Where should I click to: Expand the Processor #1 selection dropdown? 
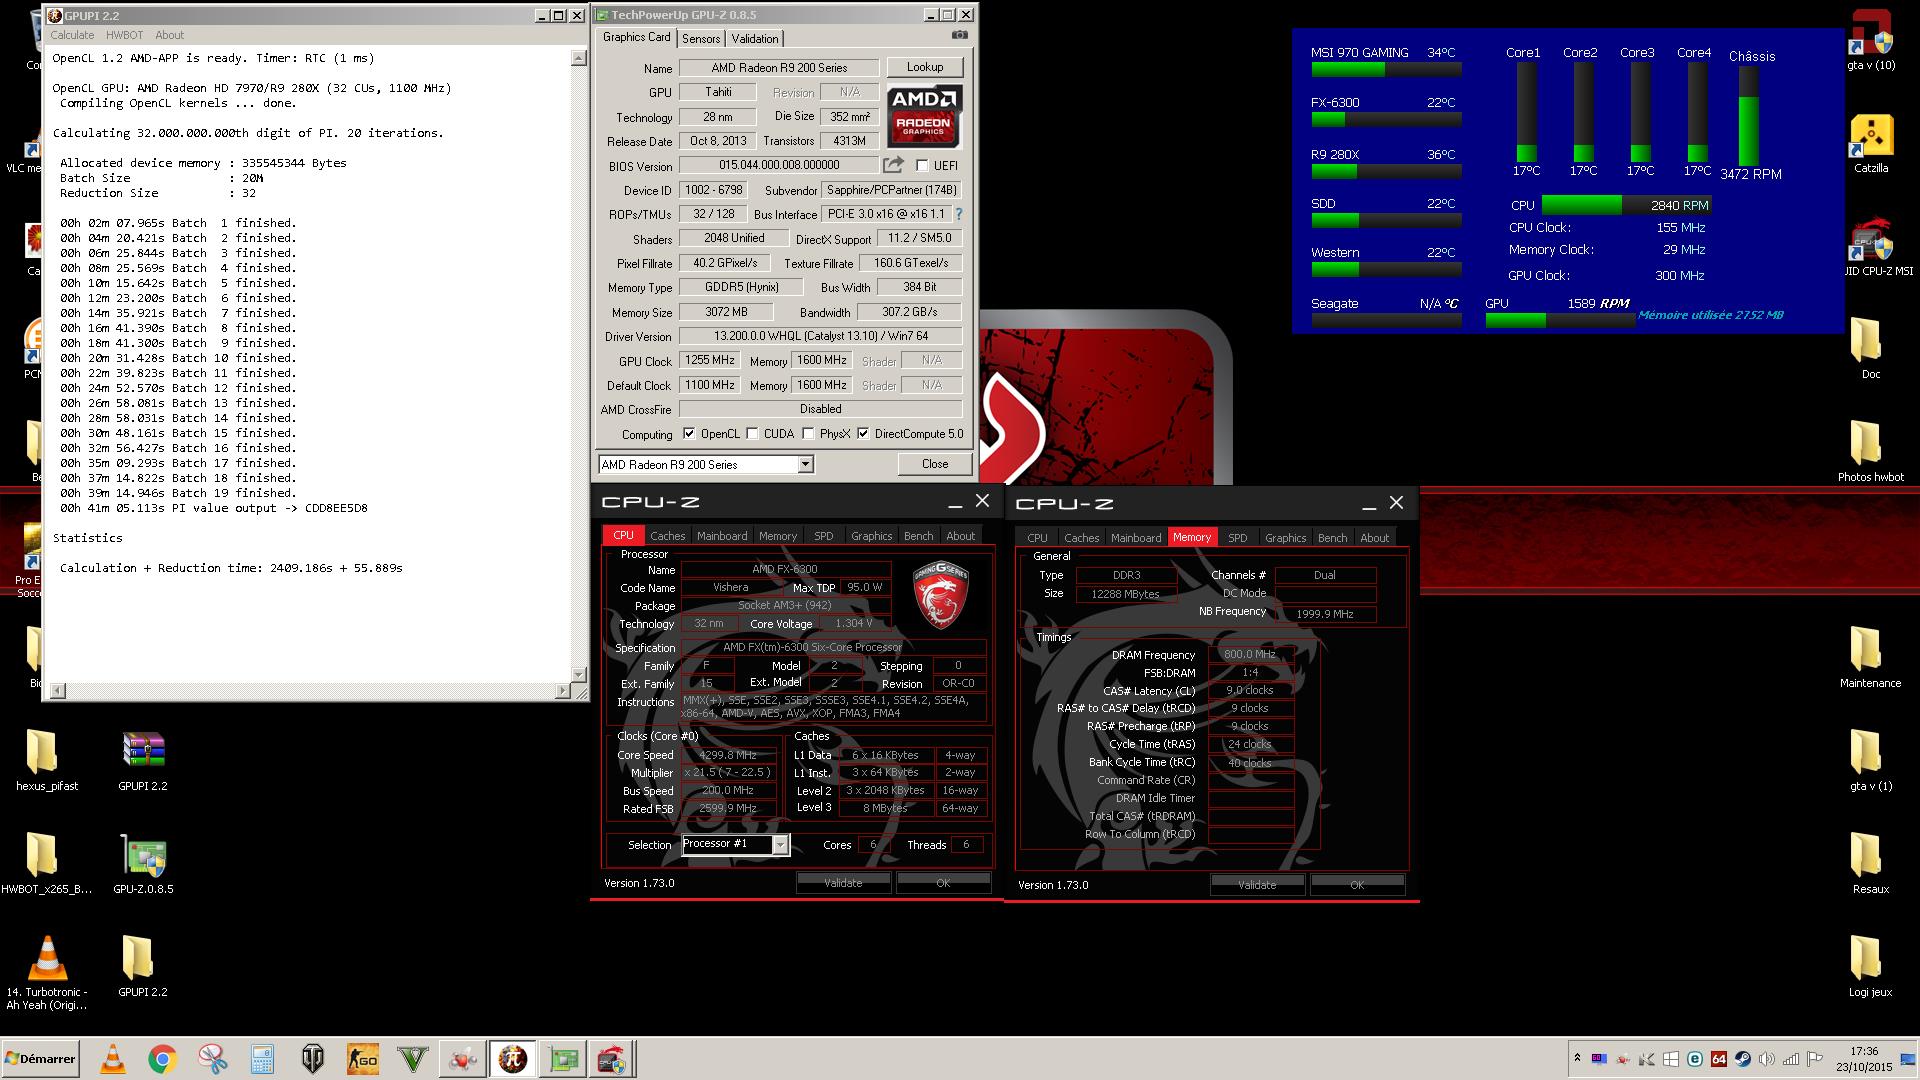pyautogui.click(x=780, y=845)
